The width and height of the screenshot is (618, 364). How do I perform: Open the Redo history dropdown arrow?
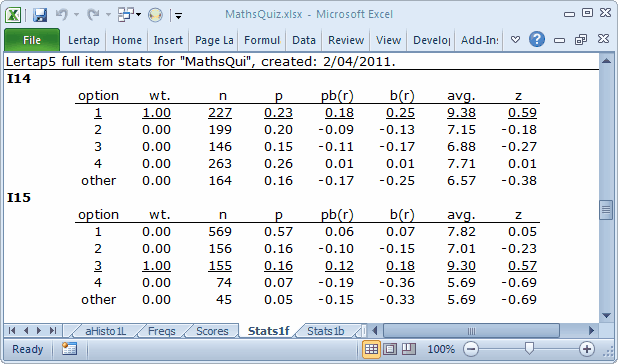pos(108,15)
